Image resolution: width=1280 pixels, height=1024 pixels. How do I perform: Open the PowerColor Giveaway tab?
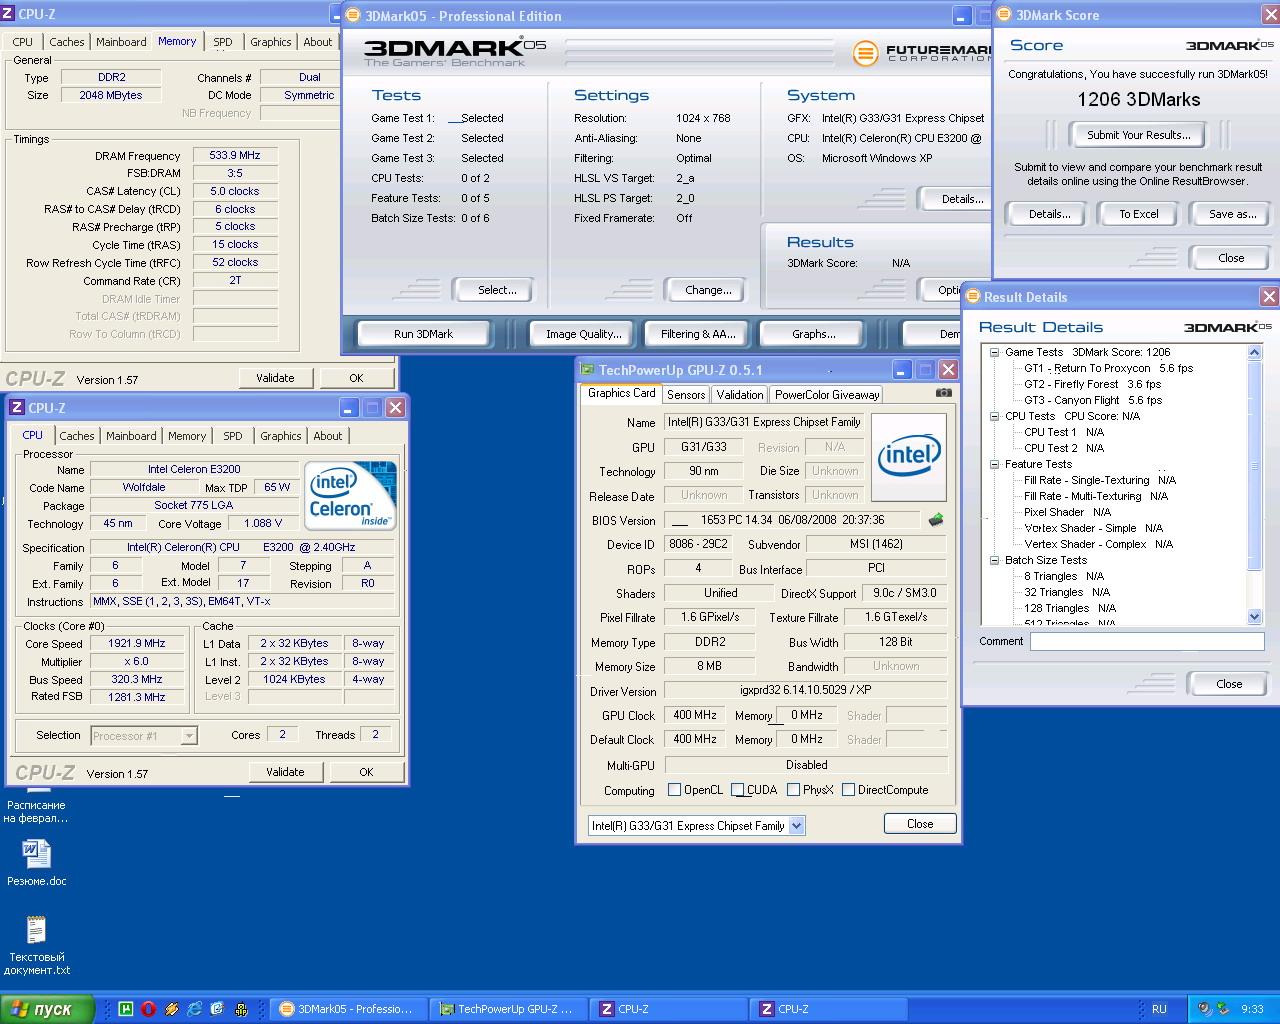click(x=827, y=395)
